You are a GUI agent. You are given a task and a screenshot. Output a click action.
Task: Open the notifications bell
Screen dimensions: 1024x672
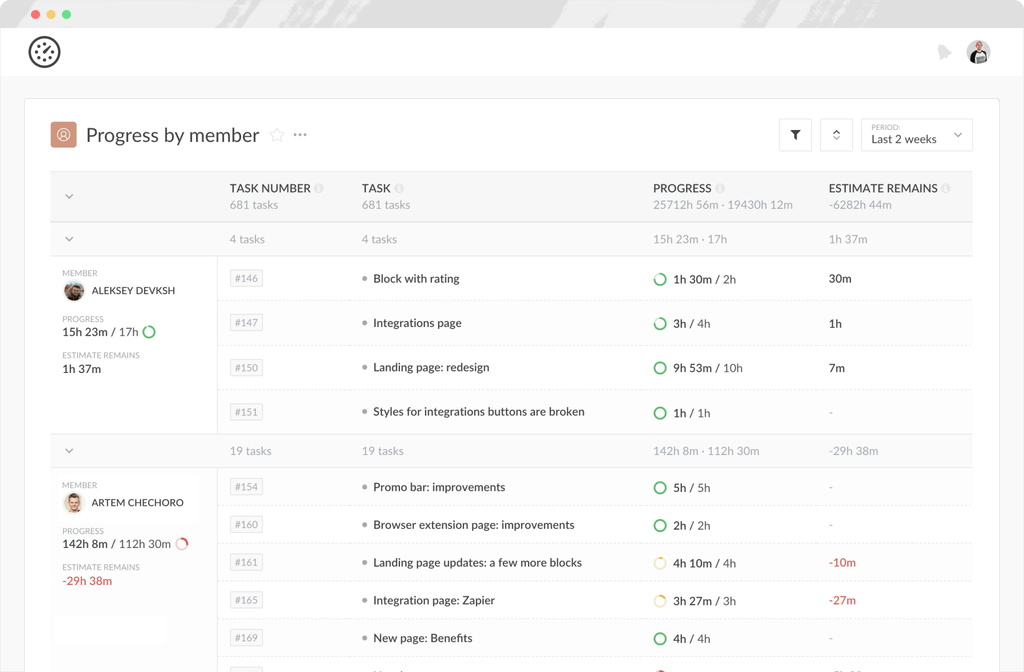click(x=944, y=51)
